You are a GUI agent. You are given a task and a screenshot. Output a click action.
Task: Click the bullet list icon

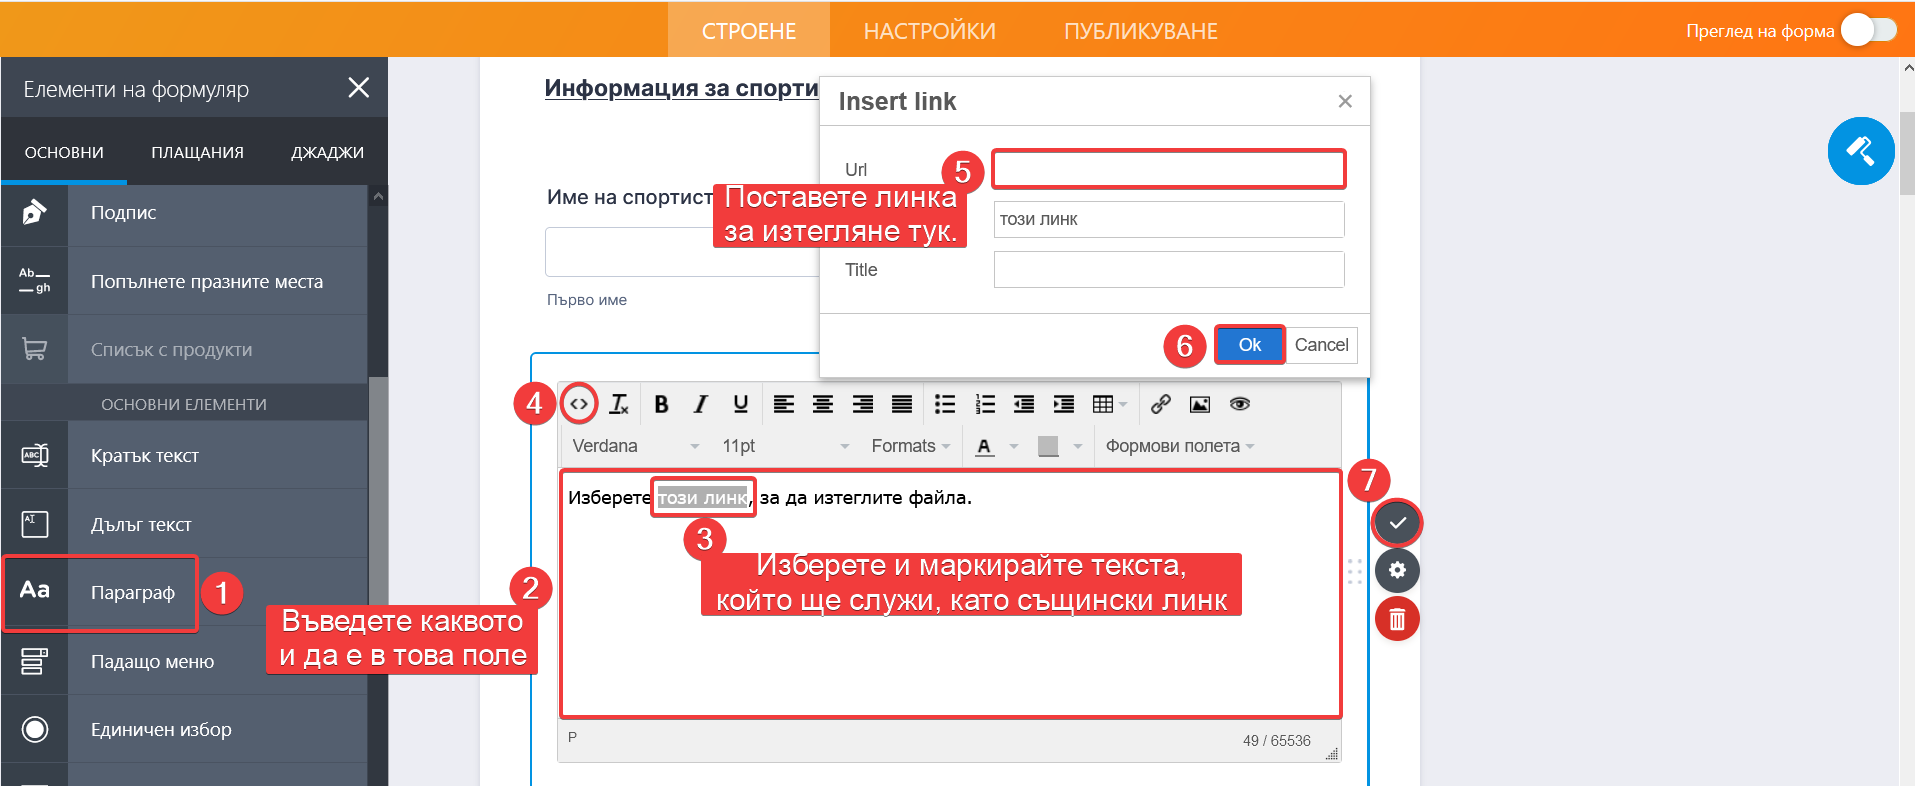(944, 404)
